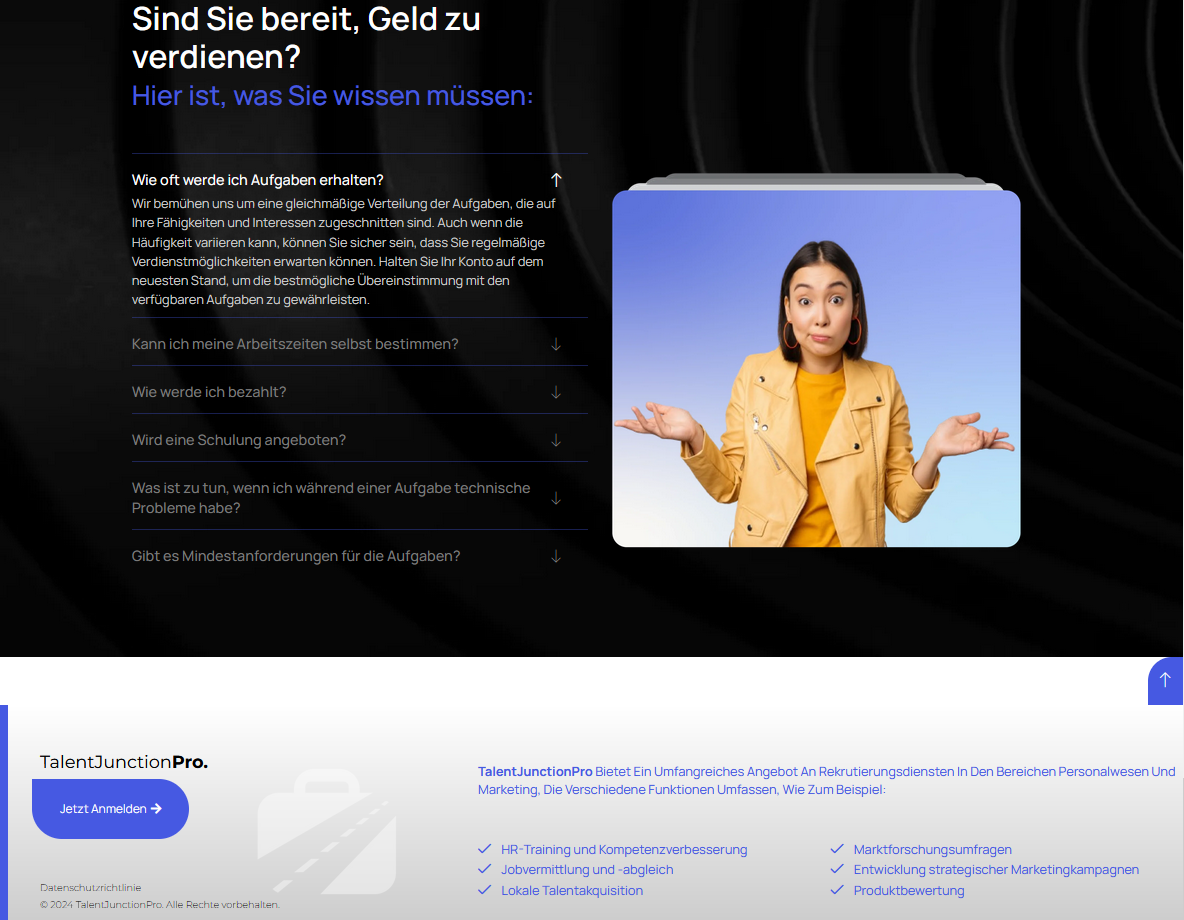Click the checkmark beside 'Produktbewertung'
The width and height of the screenshot is (1184, 920).
click(x=837, y=890)
